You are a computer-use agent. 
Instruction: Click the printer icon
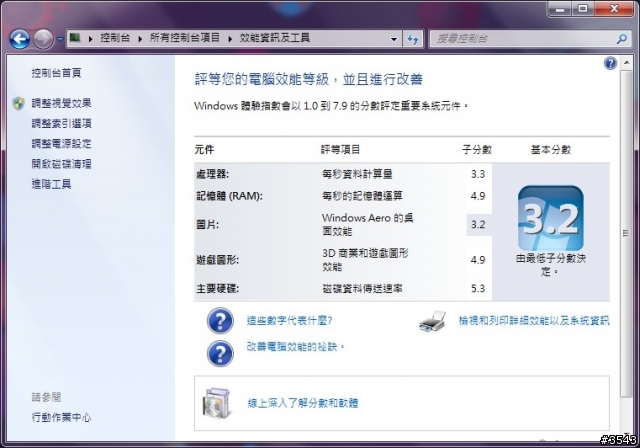point(432,321)
